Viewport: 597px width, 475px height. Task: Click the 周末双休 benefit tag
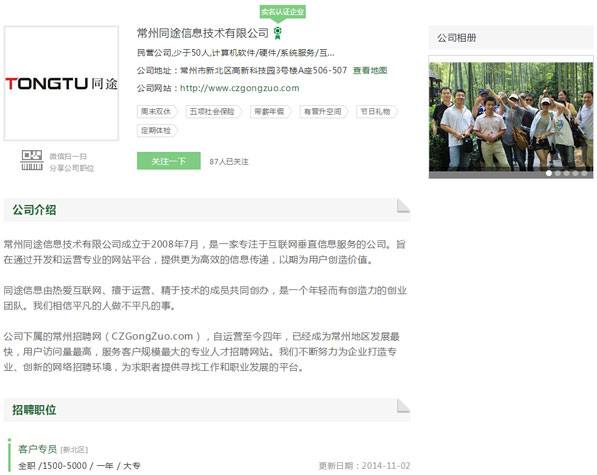coord(157,112)
